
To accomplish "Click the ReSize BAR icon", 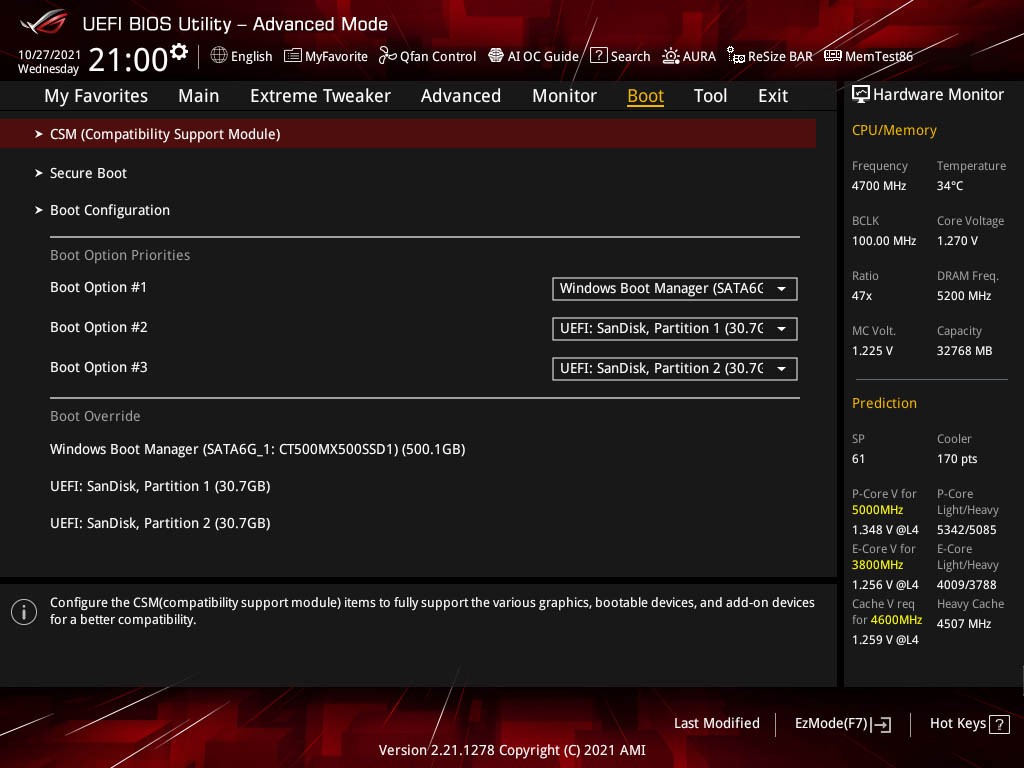I will point(736,56).
